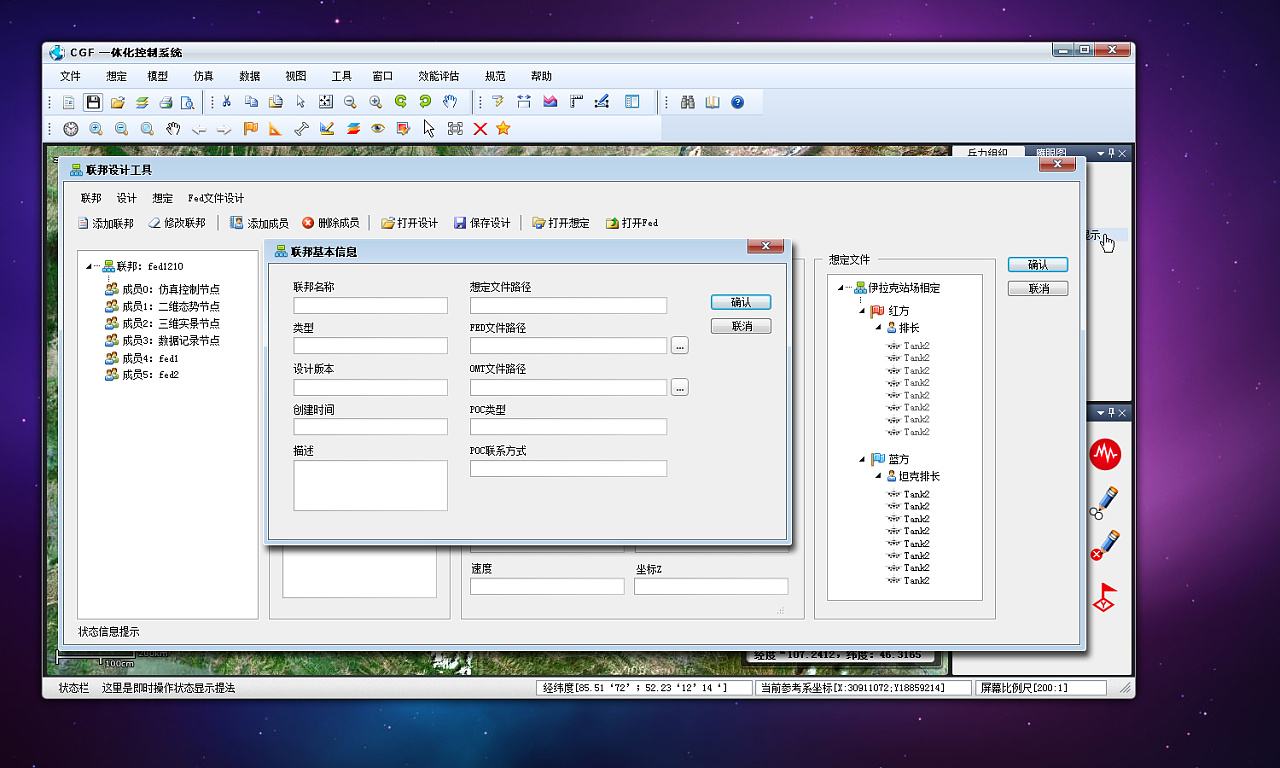Click the POC联系方式 input field
Image resolution: width=1280 pixels, height=768 pixels.
tap(568, 468)
